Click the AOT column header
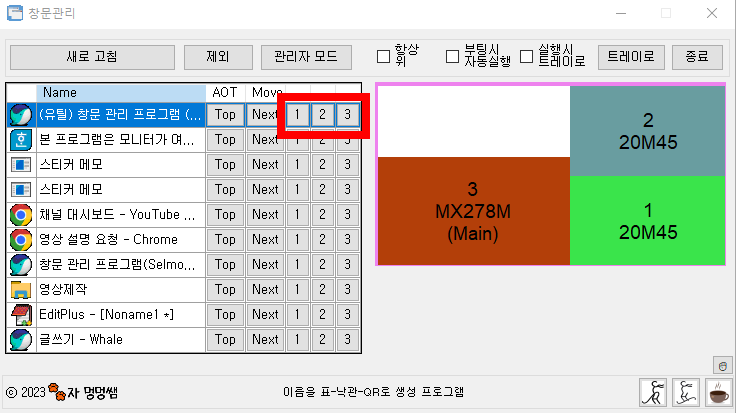Viewport: 736px width, 413px height. tap(225, 92)
